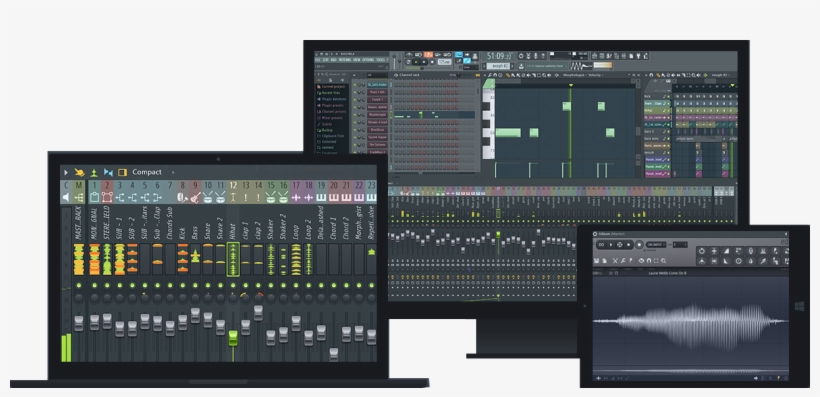
Task: Open the morph #2 pattern selector
Action: (x=497, y=66)
